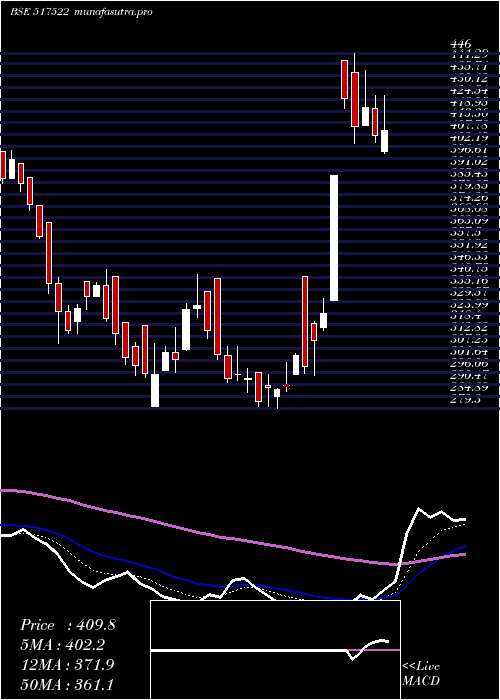Click the 312.82 price axis label
500x700 pixels.
(x=469, y=328)
